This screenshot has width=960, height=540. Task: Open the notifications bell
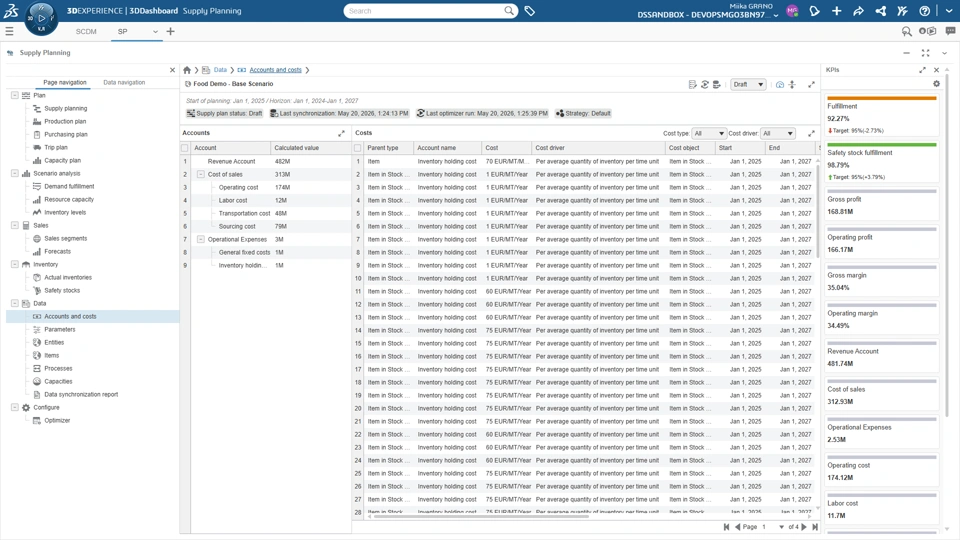(814, 11)
